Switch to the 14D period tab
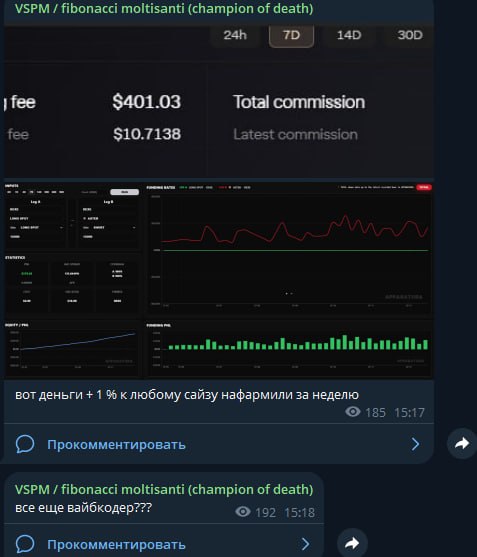This screenshot has width=477, height=557. coord(349,35)
